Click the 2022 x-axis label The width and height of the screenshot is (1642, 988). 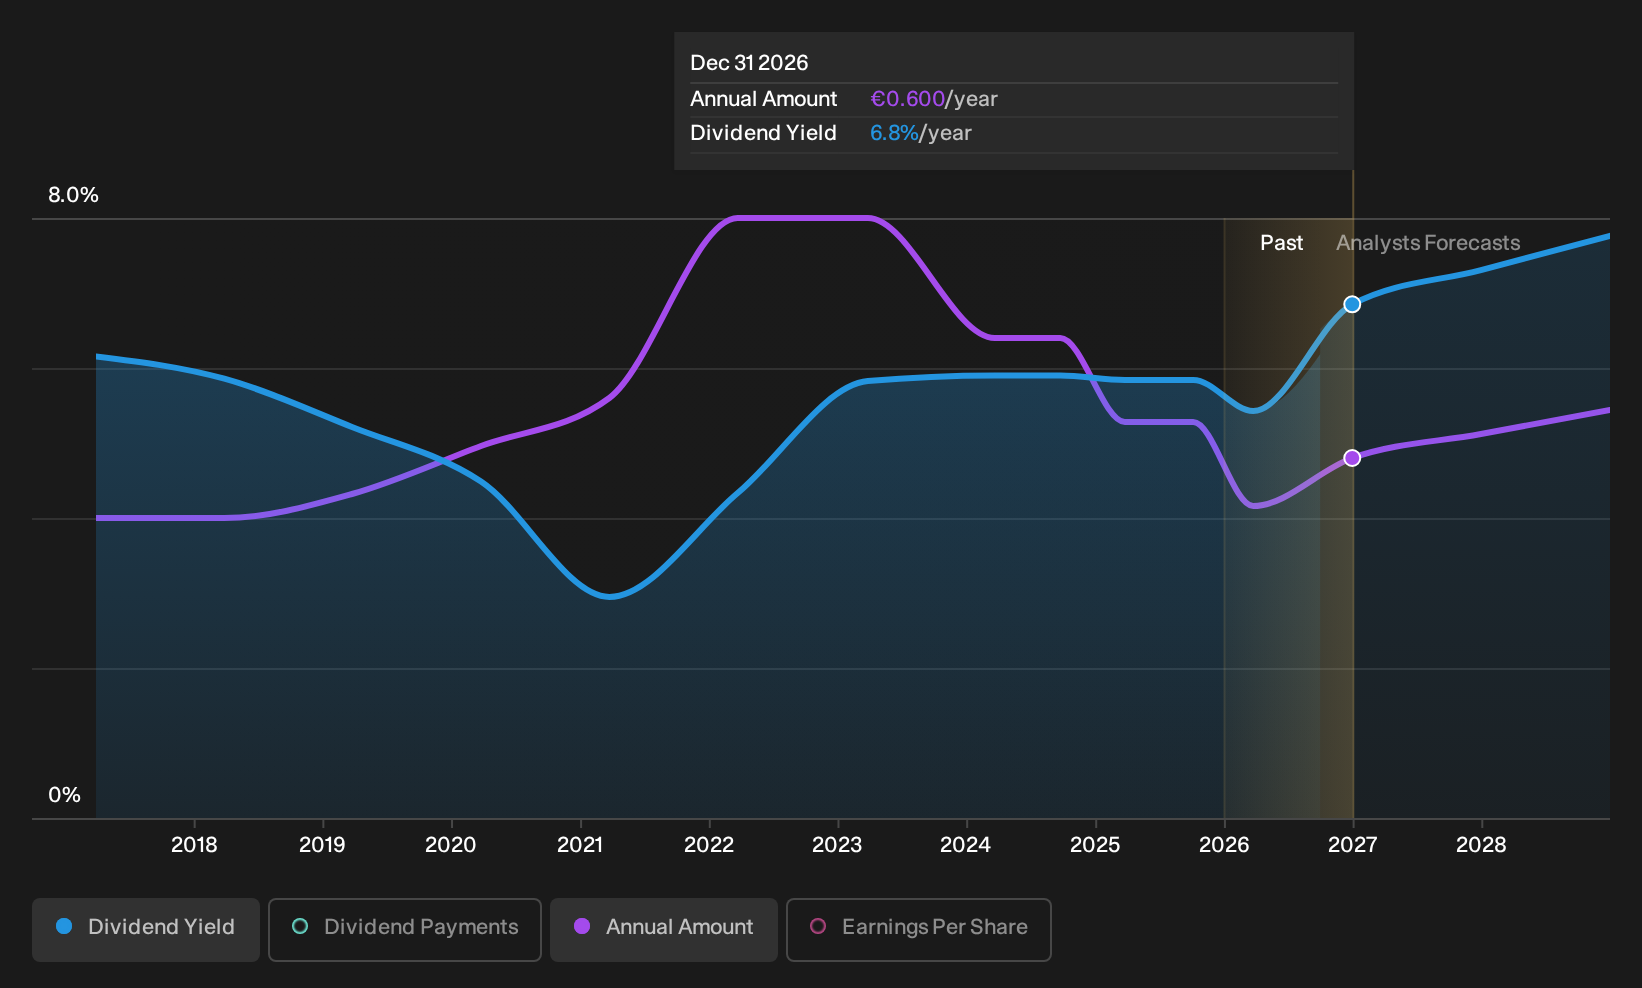(x=709, y=845)
